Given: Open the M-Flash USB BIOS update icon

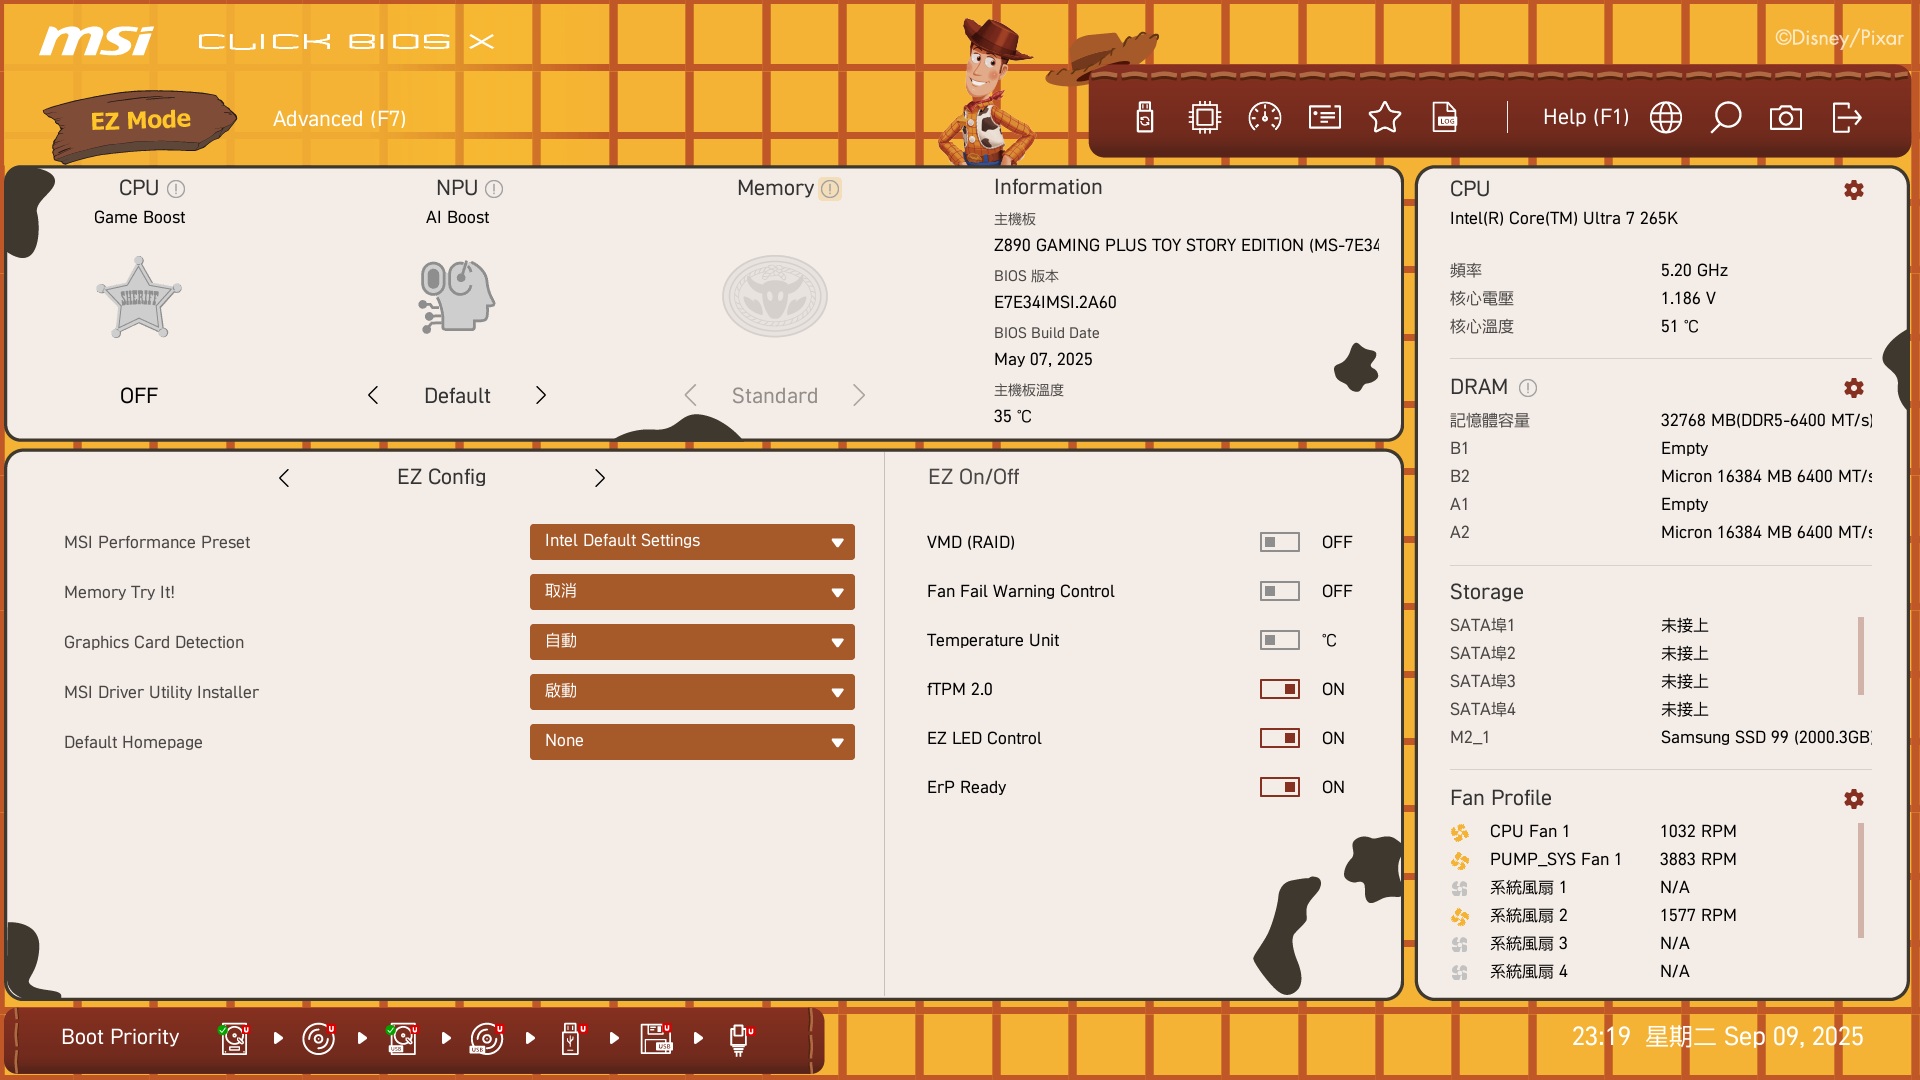Looking at the screenshot, I should pos(1145,118).
